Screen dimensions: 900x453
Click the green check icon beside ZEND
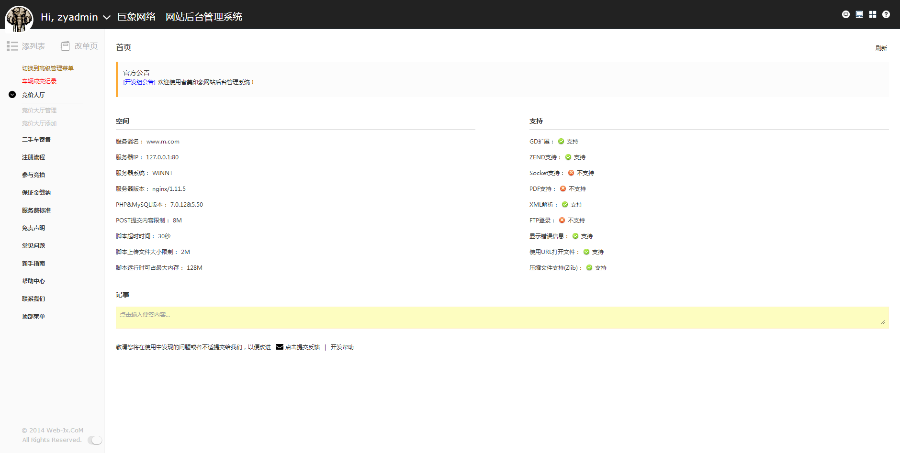click(568, 157)
